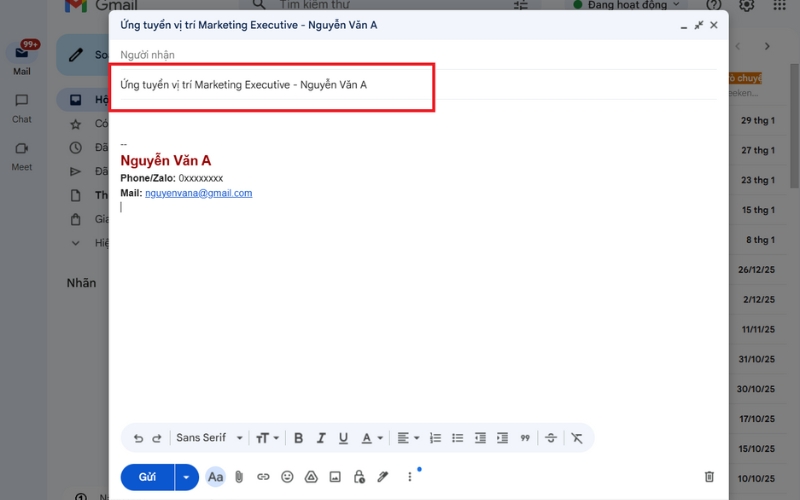Open send options arrow next to Gửi
This screenshot has width=800, height=500.
click(x=187, y=477)
